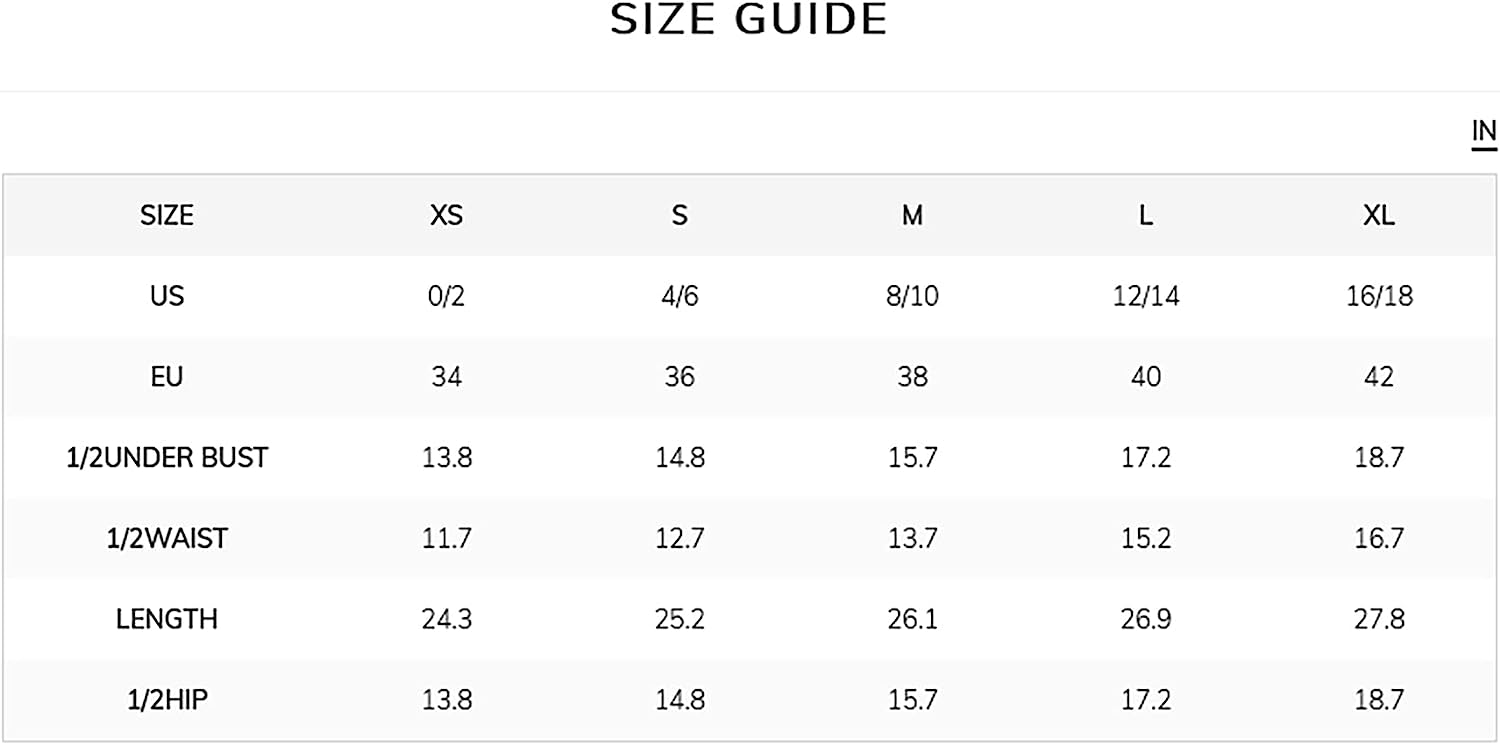Click the 1/2HIP row label
This screenshot has height=745, width=1500.
(x=167, y=700)
